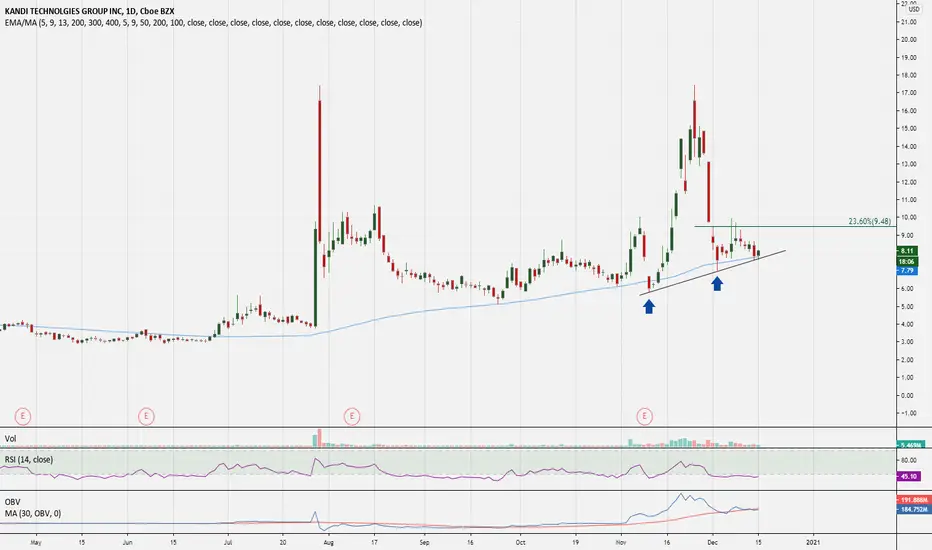Screen dimensions: 932x550
Task: Click the volume value tag 5.469M
Action: [x=911, y=445]
